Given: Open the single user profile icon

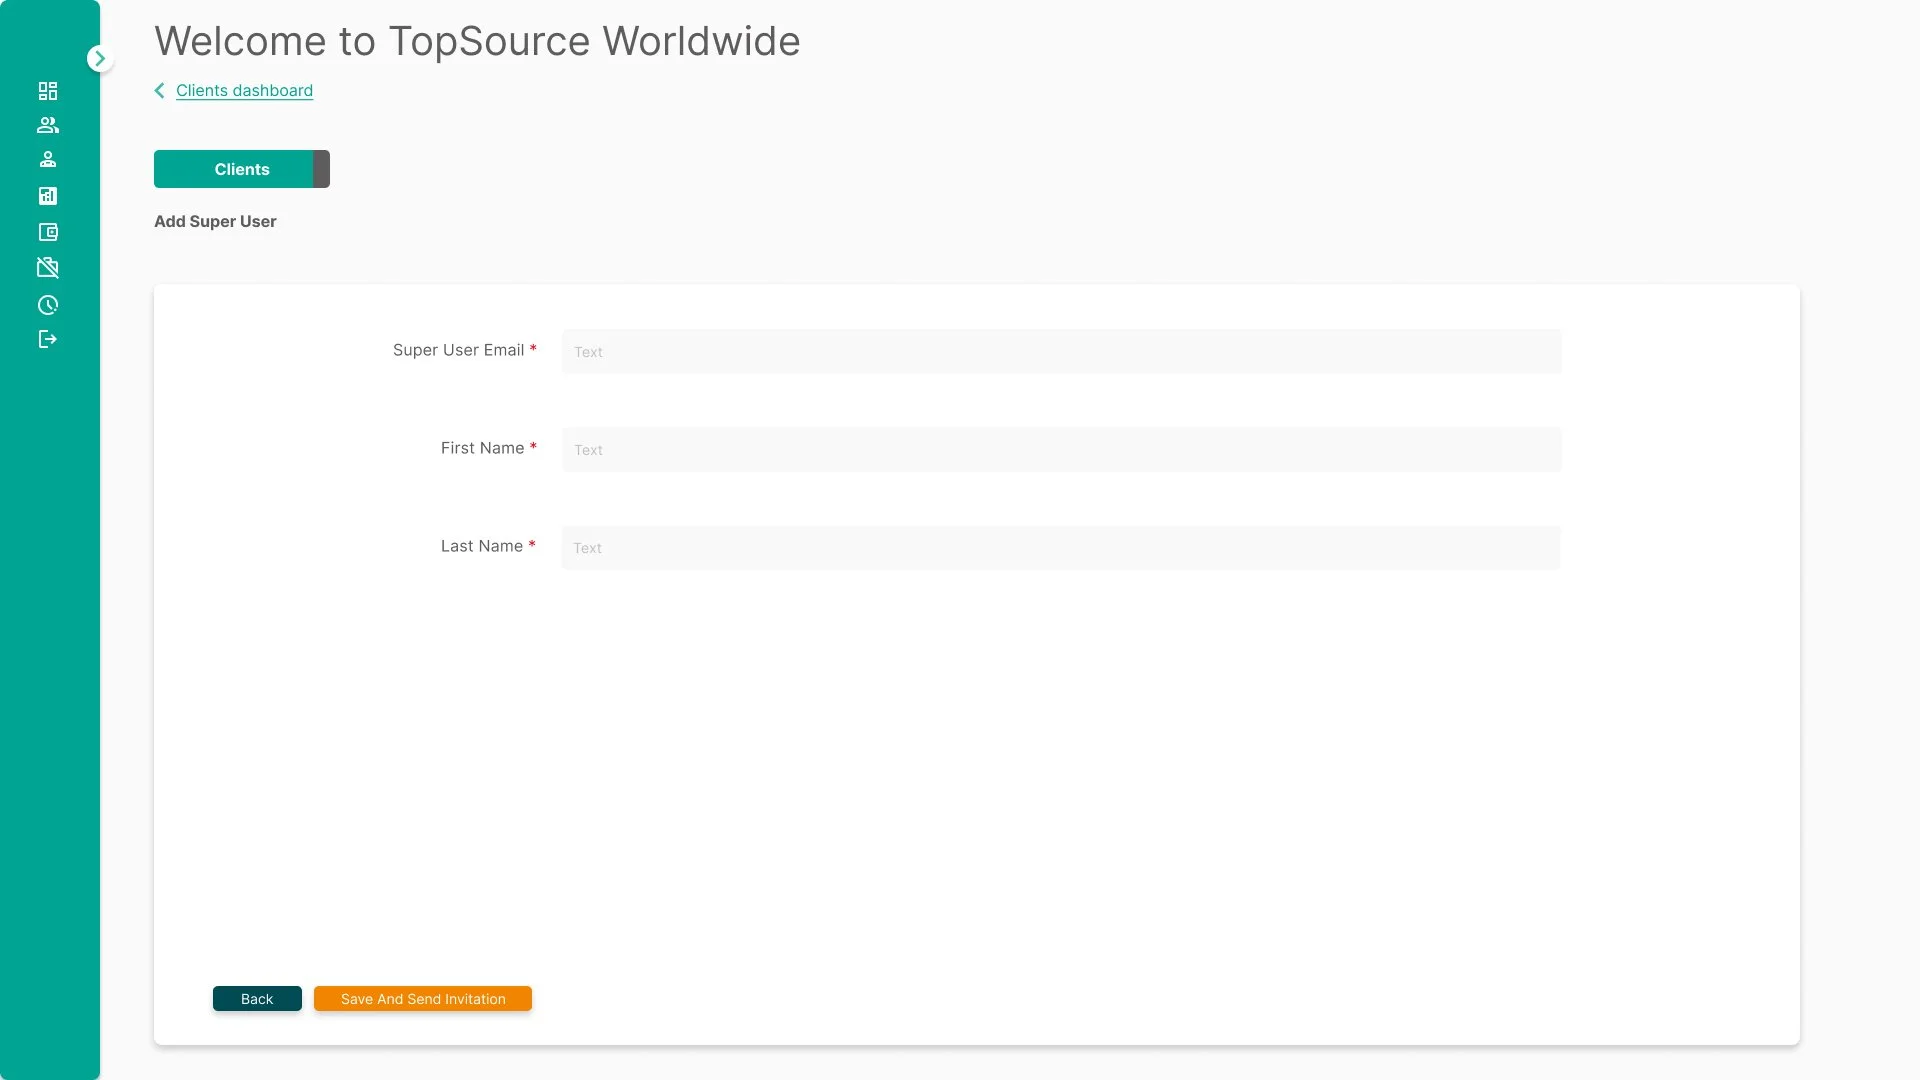Looking at the screenshot, I should pyautogui.click(x=48, y=159).
